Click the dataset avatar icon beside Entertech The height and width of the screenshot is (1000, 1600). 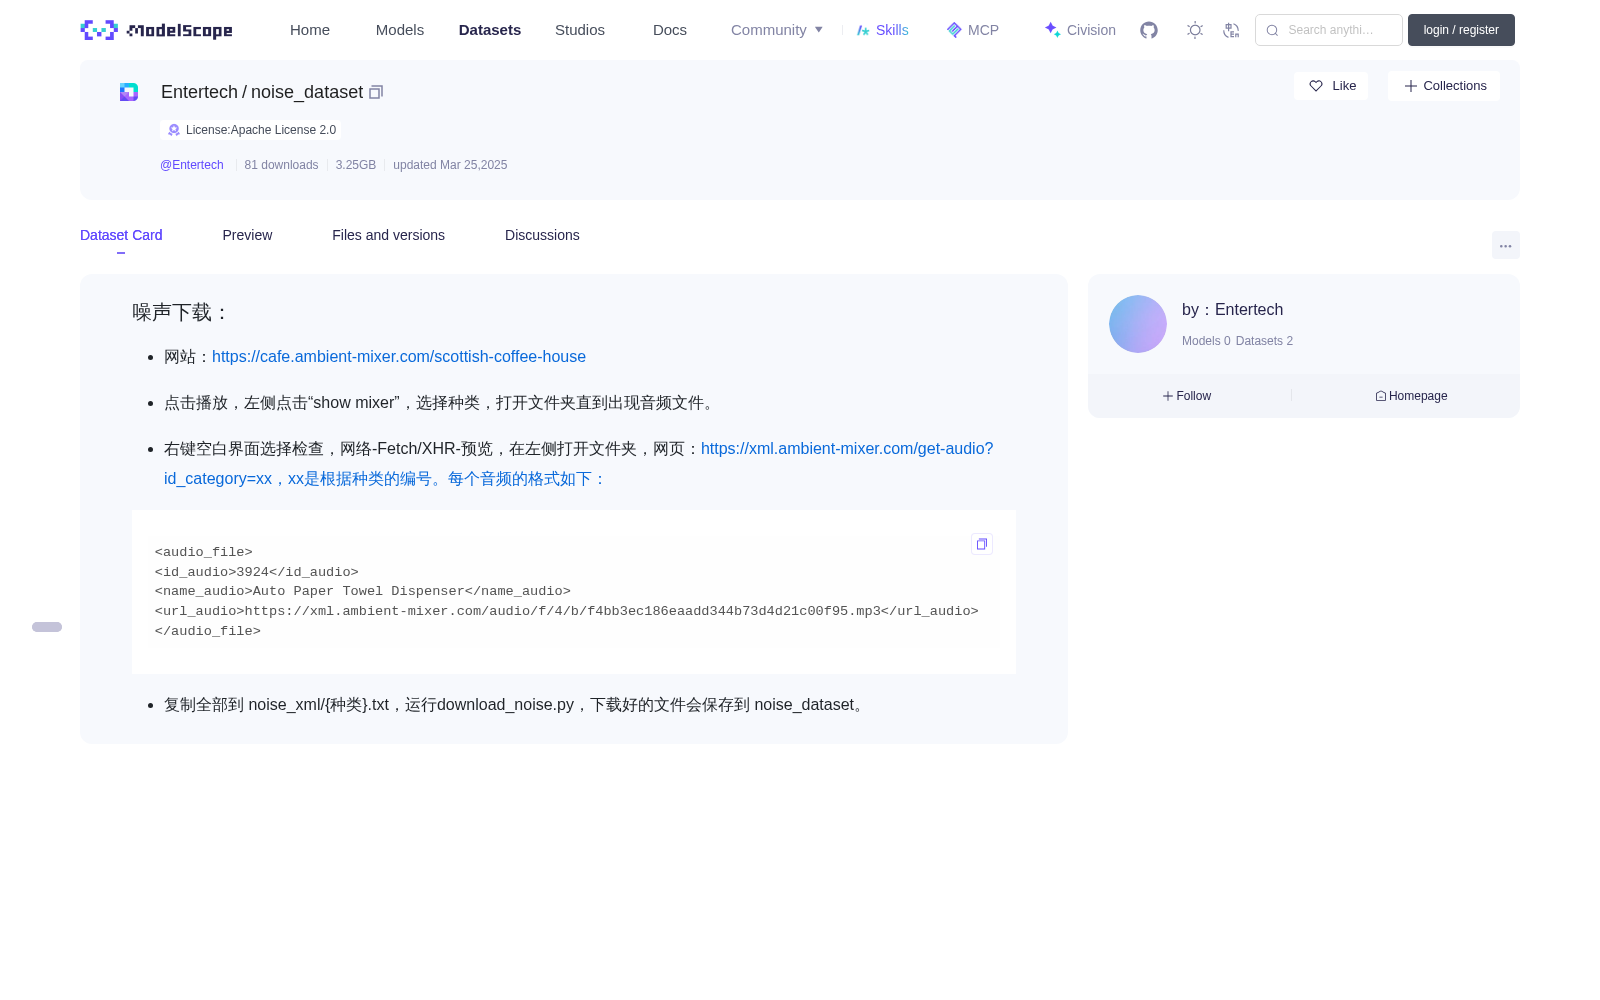[129, 92]
